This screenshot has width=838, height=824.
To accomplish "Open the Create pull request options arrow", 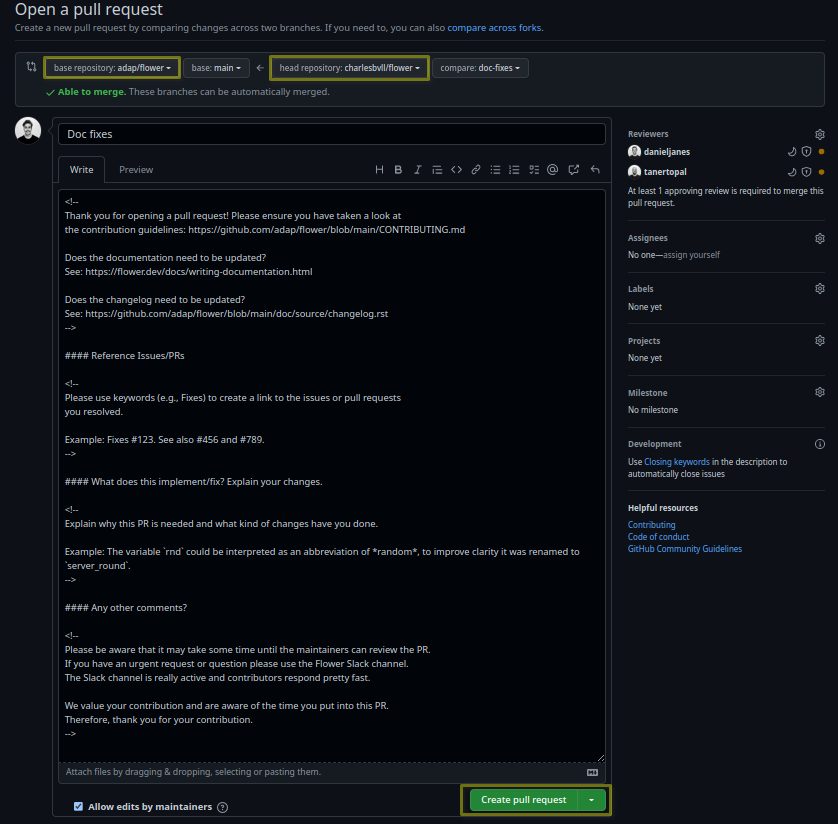I will (x=592, y=800).
